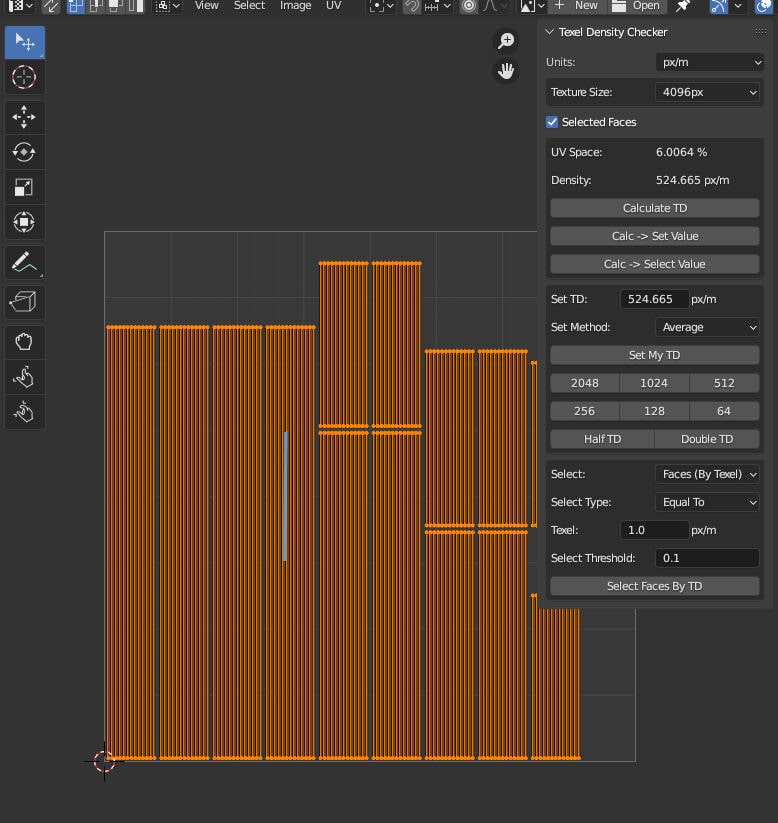Set texel density preset 1024
Screen dimensions: 778x823
tap(654, 383)
